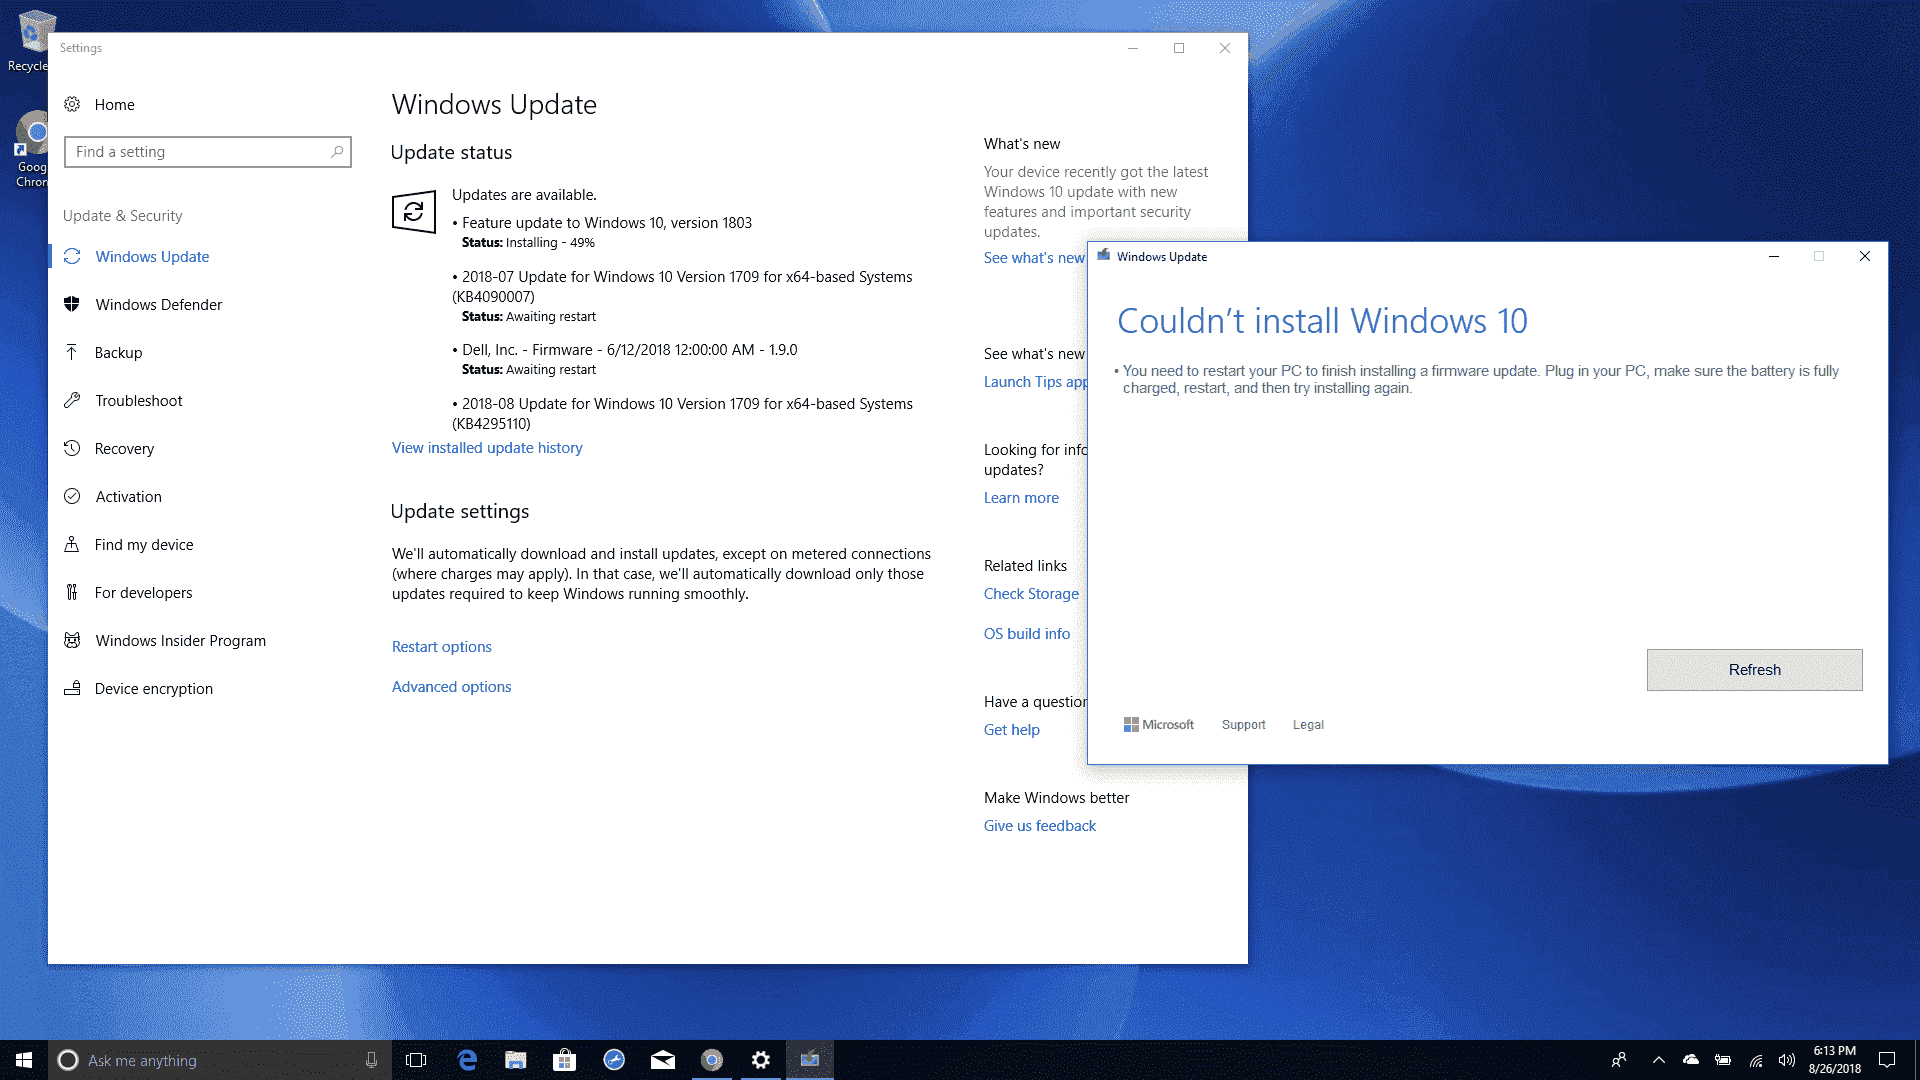Screen dimensions: 1920x1080
Task: Open Microsoft Store from taskbar
Action: (x=564, y=1060)
